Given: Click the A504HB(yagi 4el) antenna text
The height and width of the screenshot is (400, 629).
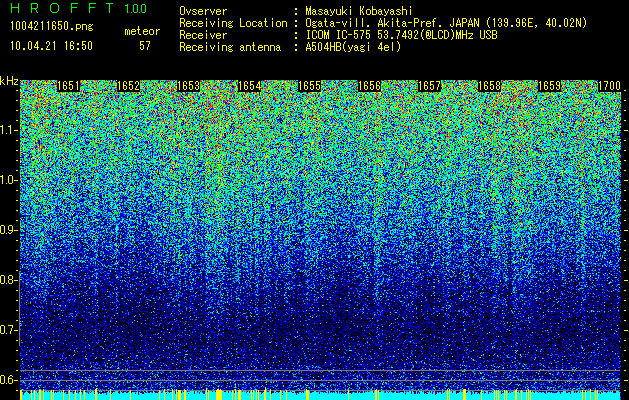Looking at the screenshot, I should pyautogui.click(x=353, y=47).
